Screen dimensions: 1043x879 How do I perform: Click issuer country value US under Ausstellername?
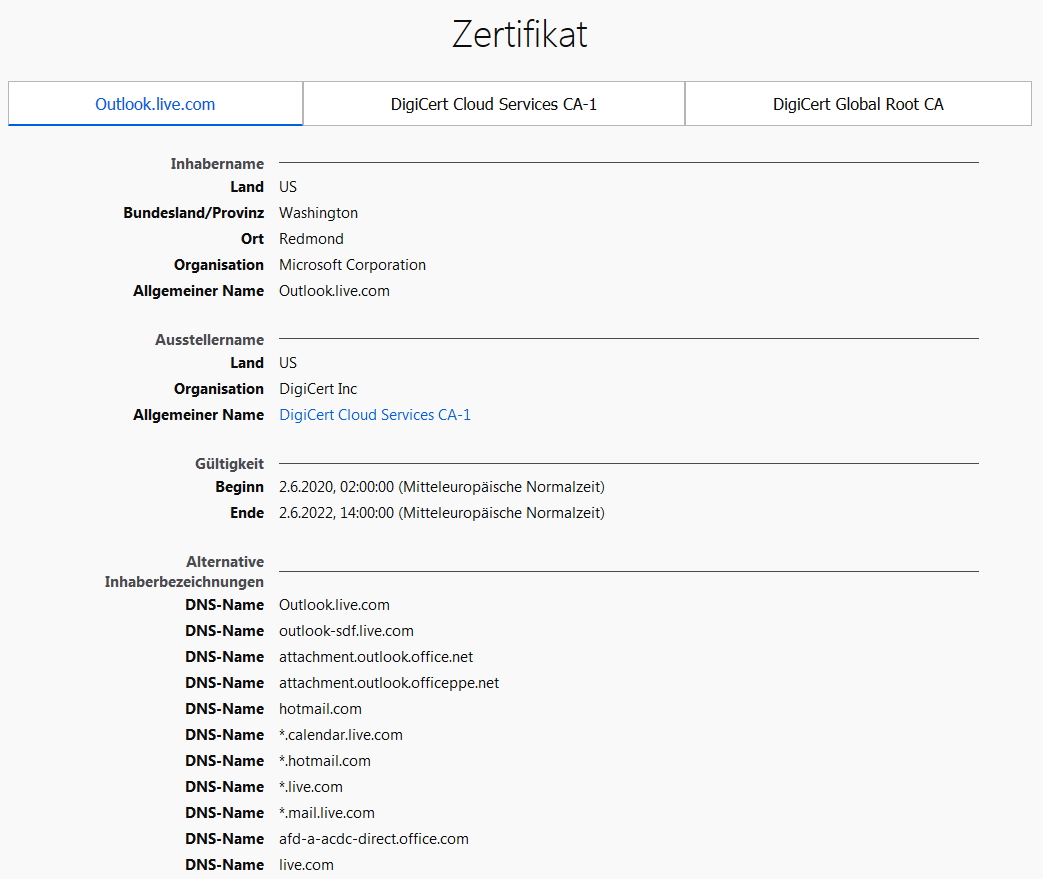click(x=288, y=363)
